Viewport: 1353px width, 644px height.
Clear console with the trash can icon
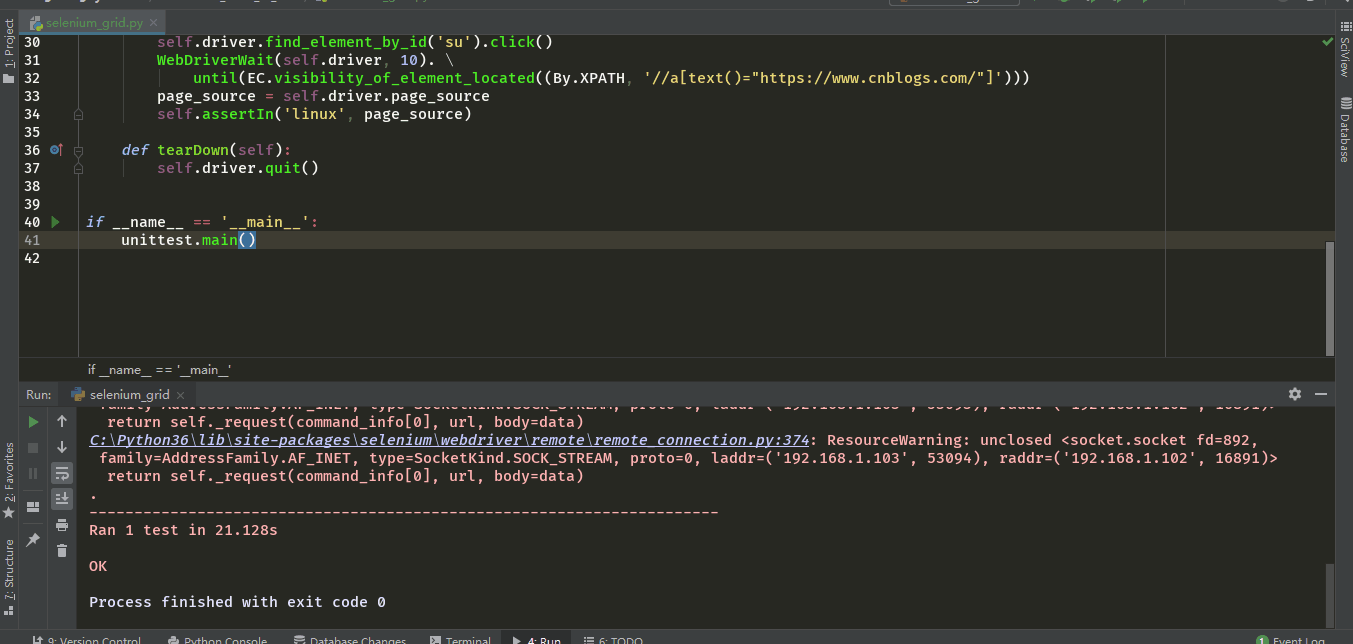[x=62, y=550]
